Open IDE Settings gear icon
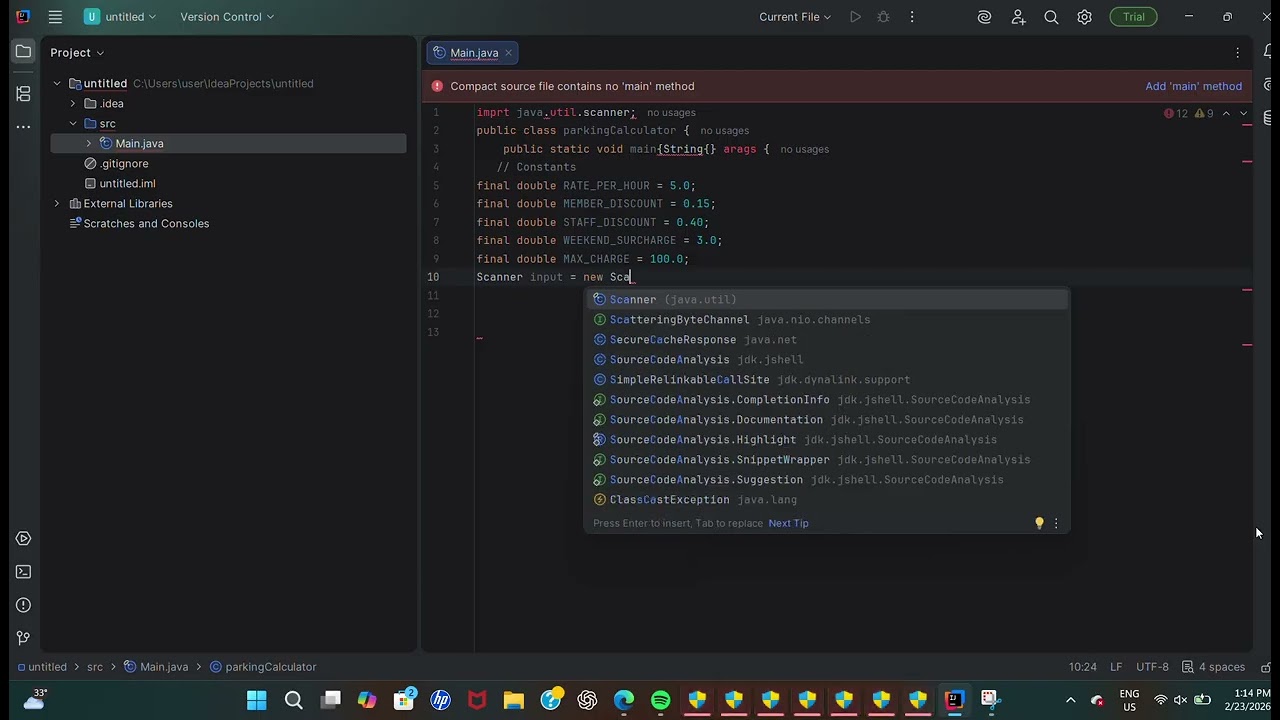 pos(1084,17)
